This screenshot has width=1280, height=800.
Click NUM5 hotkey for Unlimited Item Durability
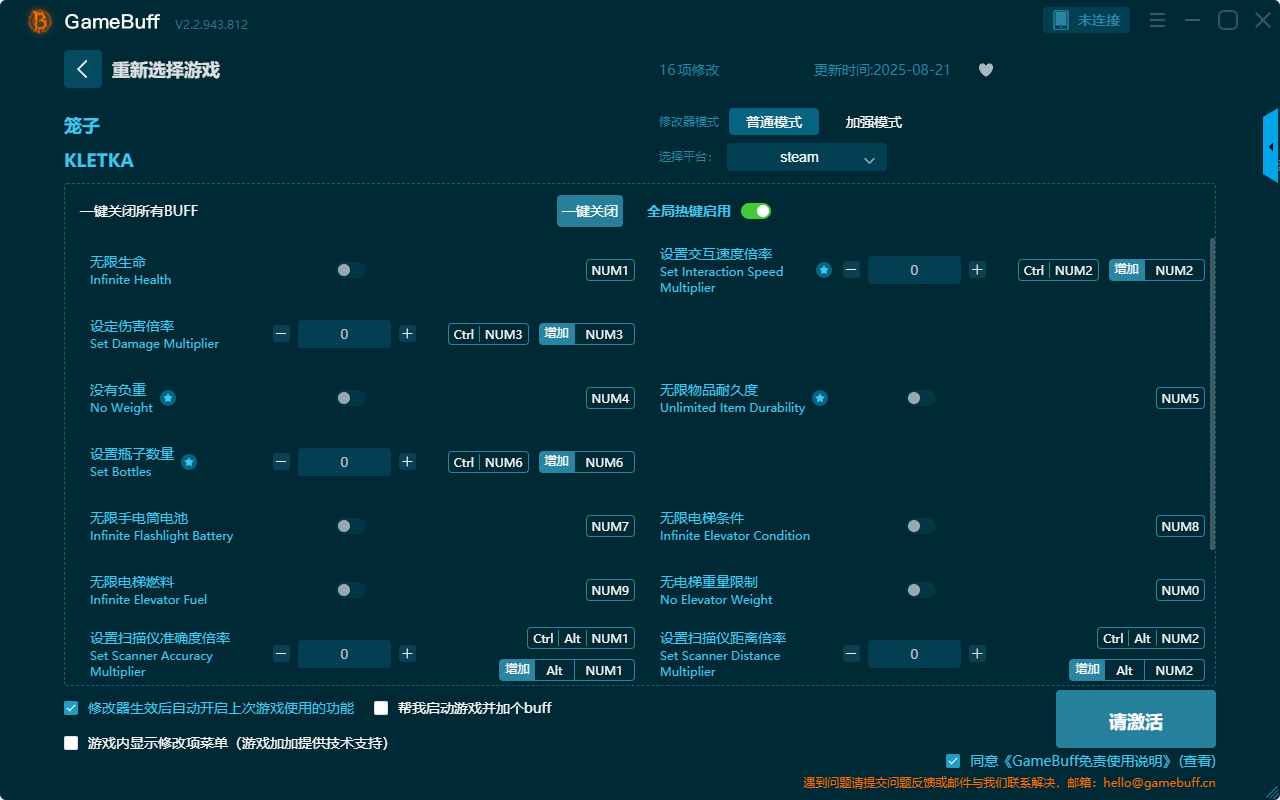pyautogui.click(x=1180, y=398)
